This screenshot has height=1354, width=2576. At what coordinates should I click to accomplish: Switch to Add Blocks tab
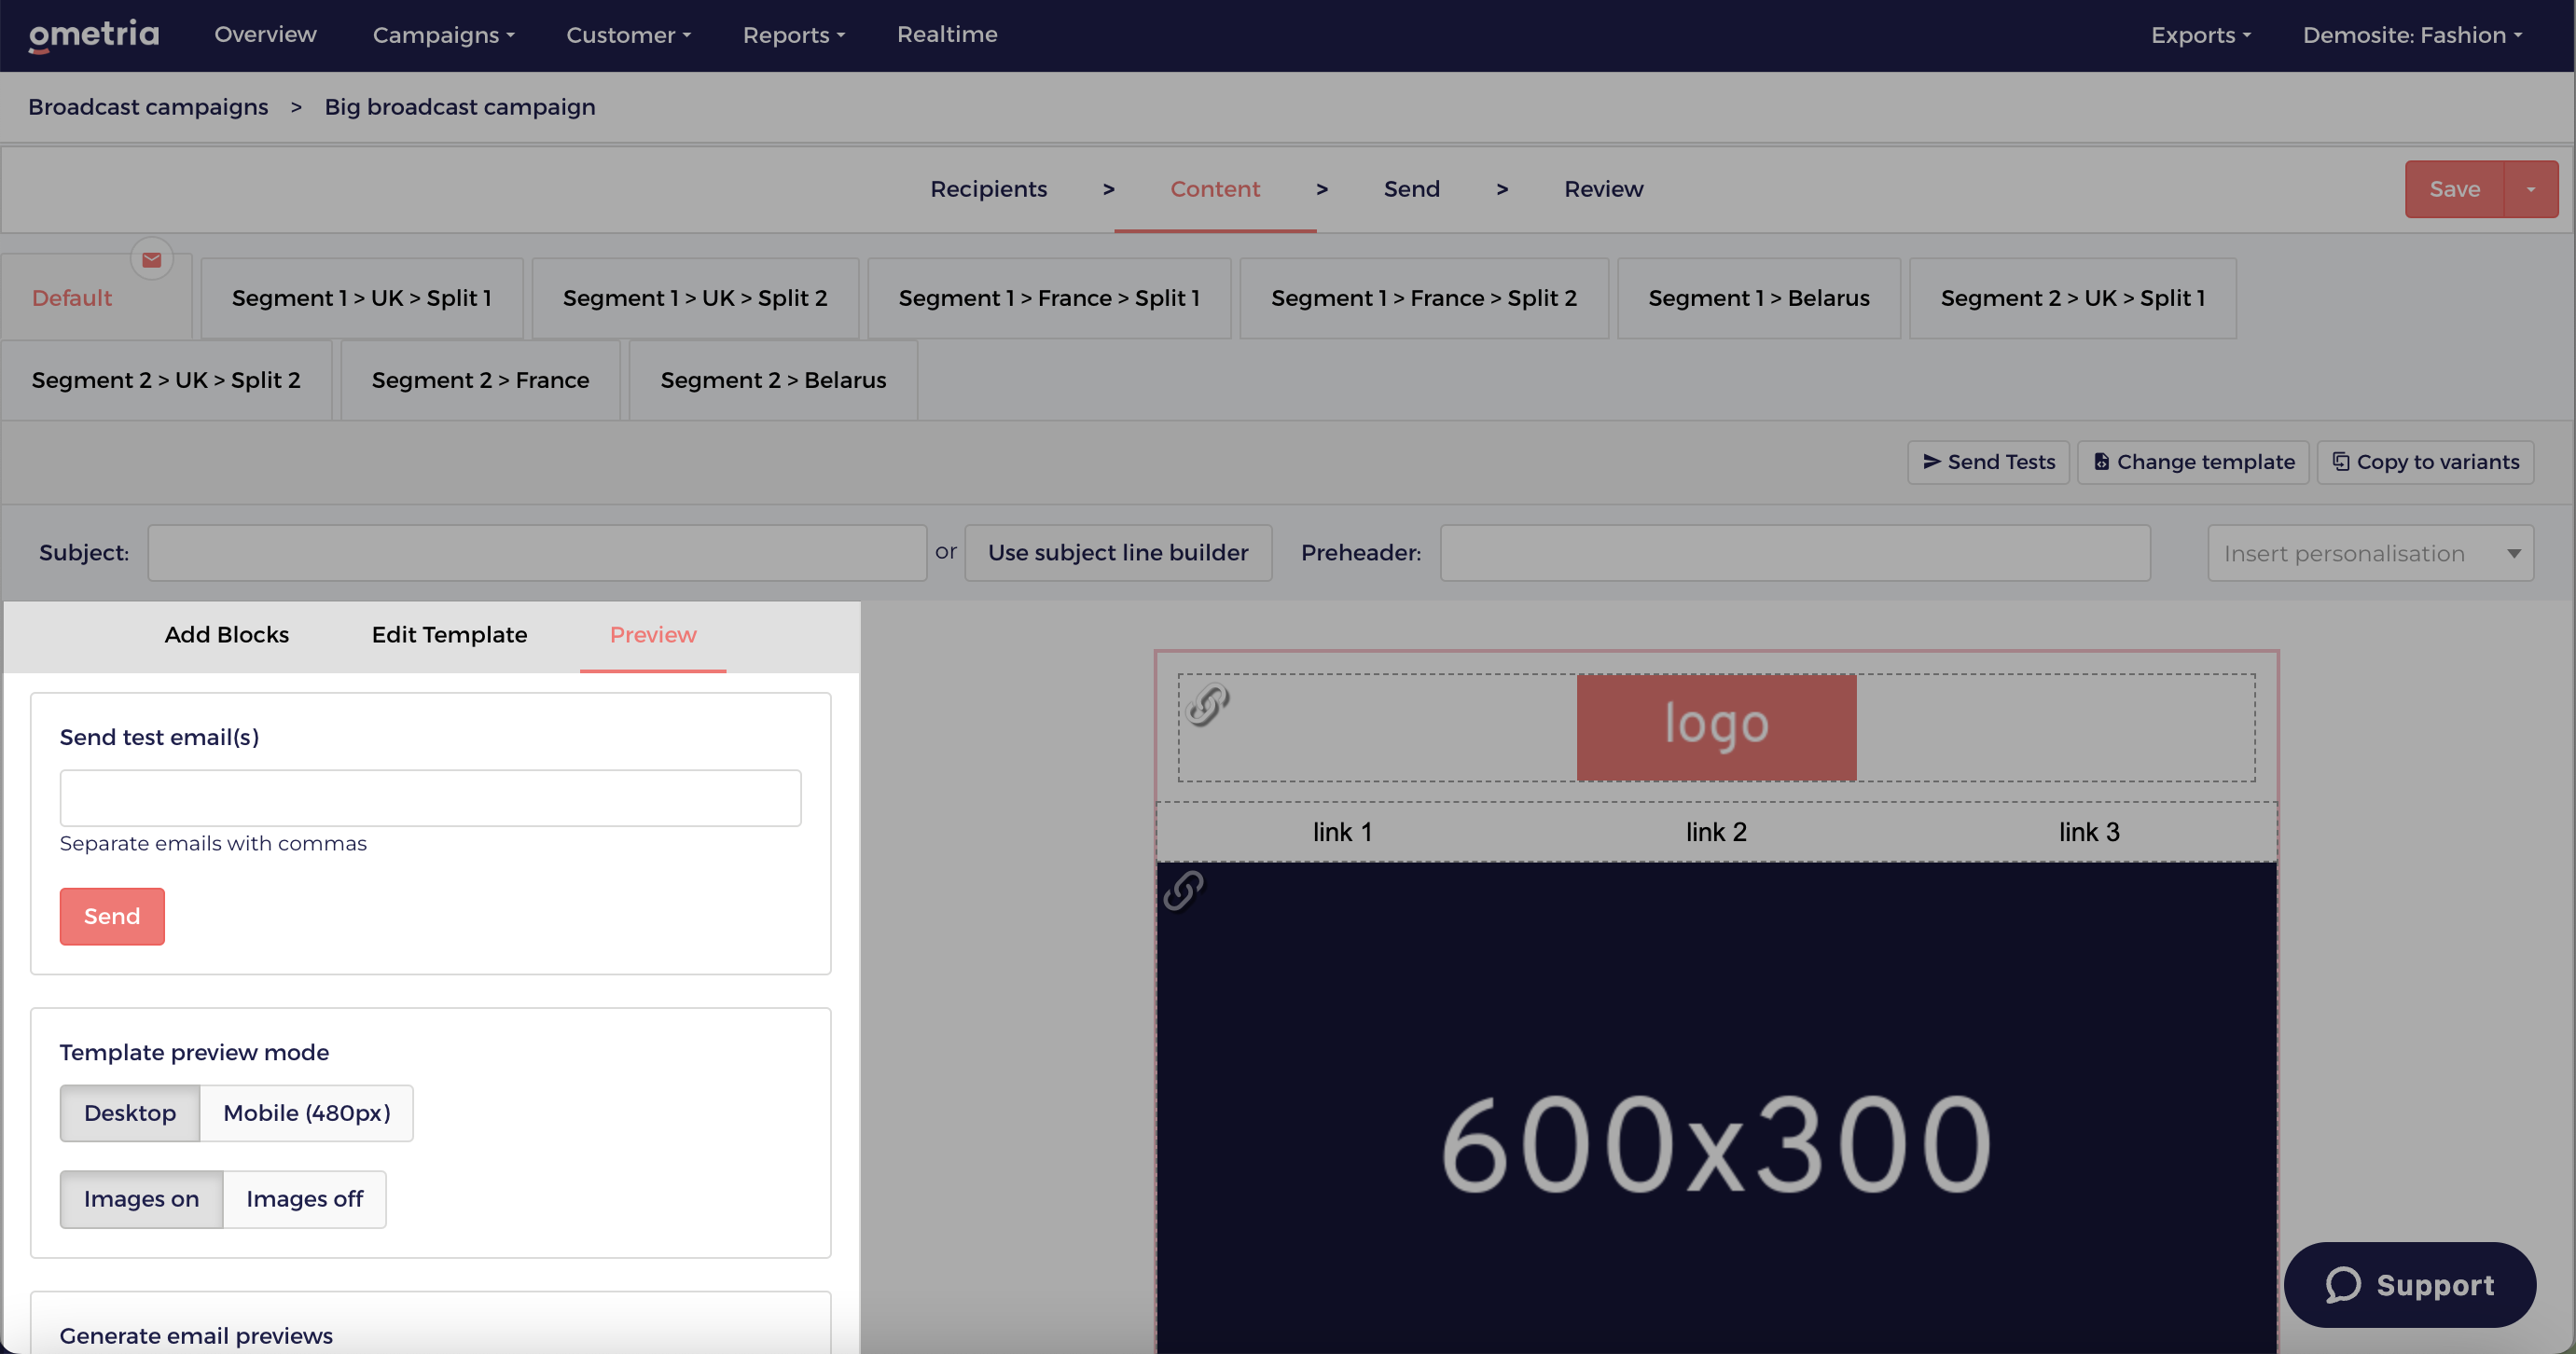tap(227, 635)
